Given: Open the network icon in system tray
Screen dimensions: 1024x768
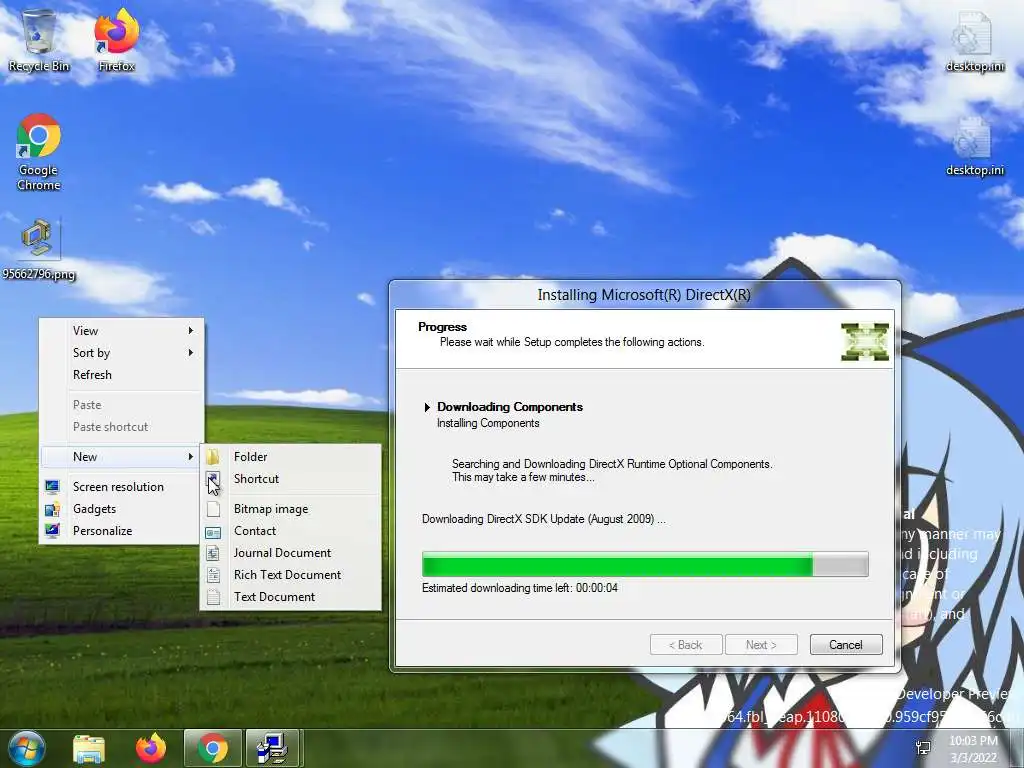Looking at the screenshot, I should pyautogui.click(x=923, y=748).
